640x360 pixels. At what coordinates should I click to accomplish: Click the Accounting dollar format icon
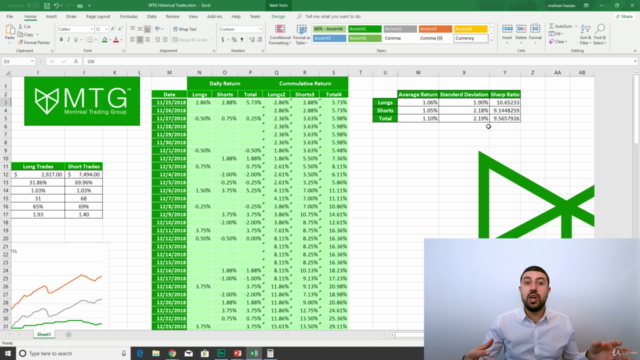coord(223,40)
